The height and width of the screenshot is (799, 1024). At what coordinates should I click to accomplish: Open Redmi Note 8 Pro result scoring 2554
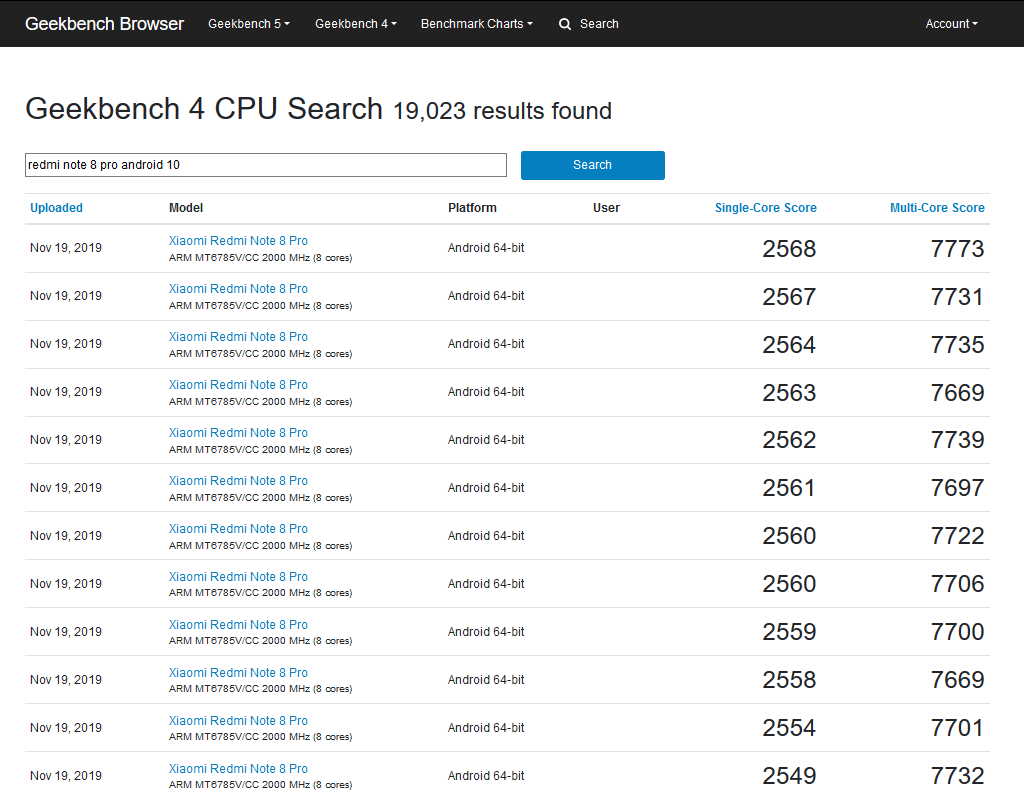pos(238,721)
